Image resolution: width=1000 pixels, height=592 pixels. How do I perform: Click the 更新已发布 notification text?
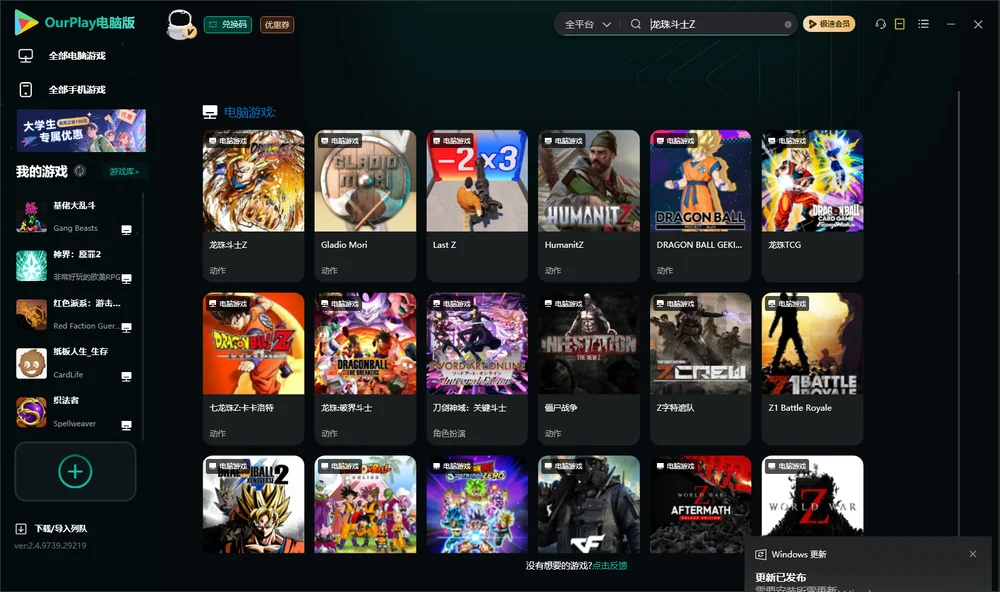point(781,577)
